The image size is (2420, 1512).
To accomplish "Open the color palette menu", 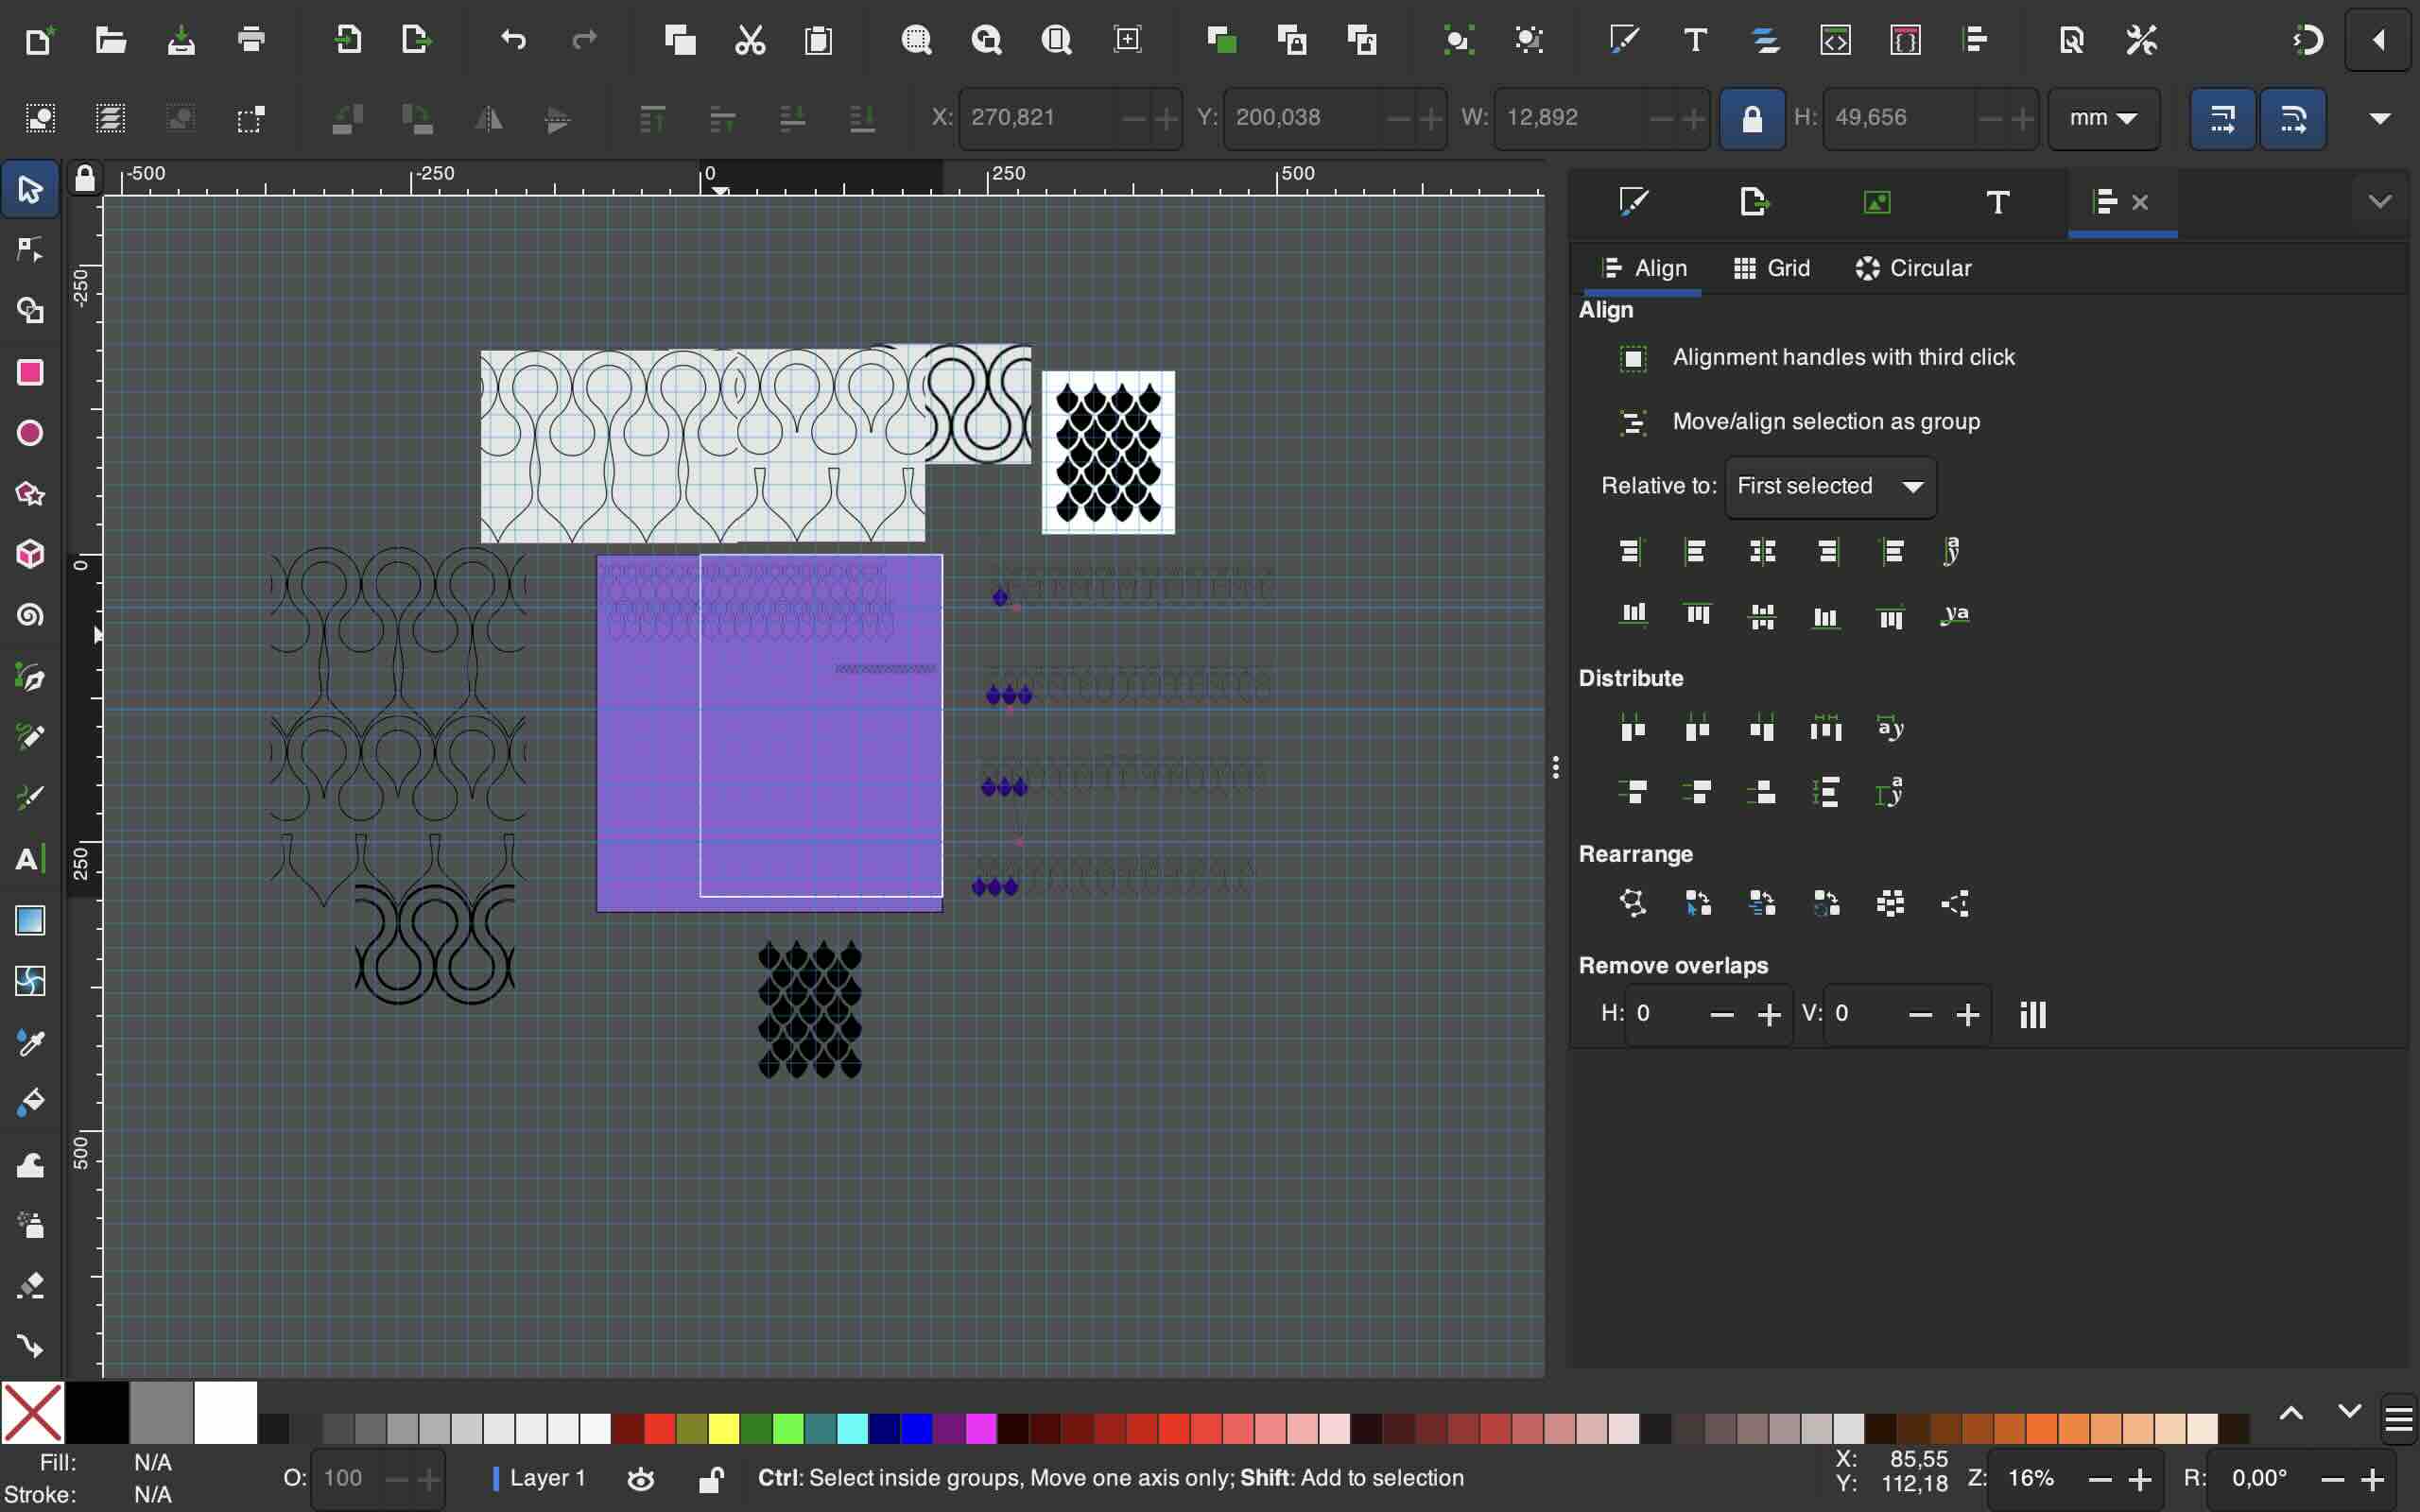I will [2398, 1418].
